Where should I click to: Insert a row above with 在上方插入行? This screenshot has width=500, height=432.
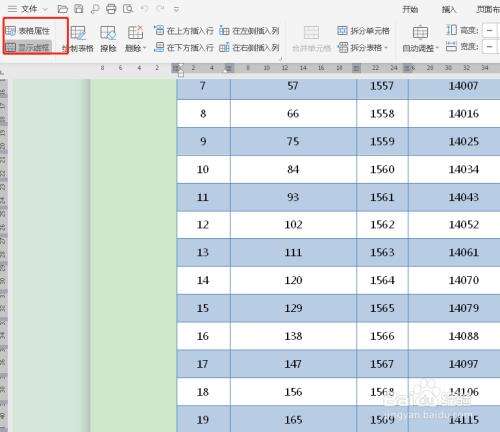coord(184,31)
